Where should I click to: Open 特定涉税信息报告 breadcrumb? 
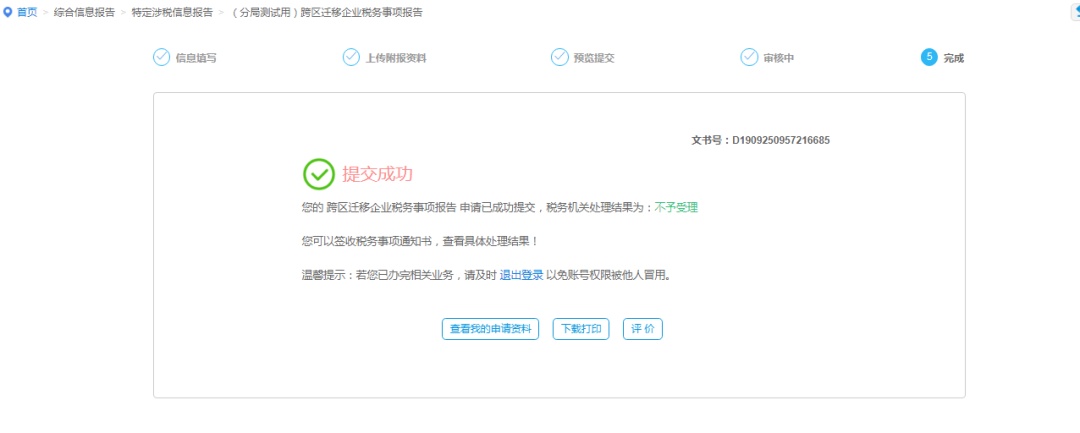click(172, 12)
